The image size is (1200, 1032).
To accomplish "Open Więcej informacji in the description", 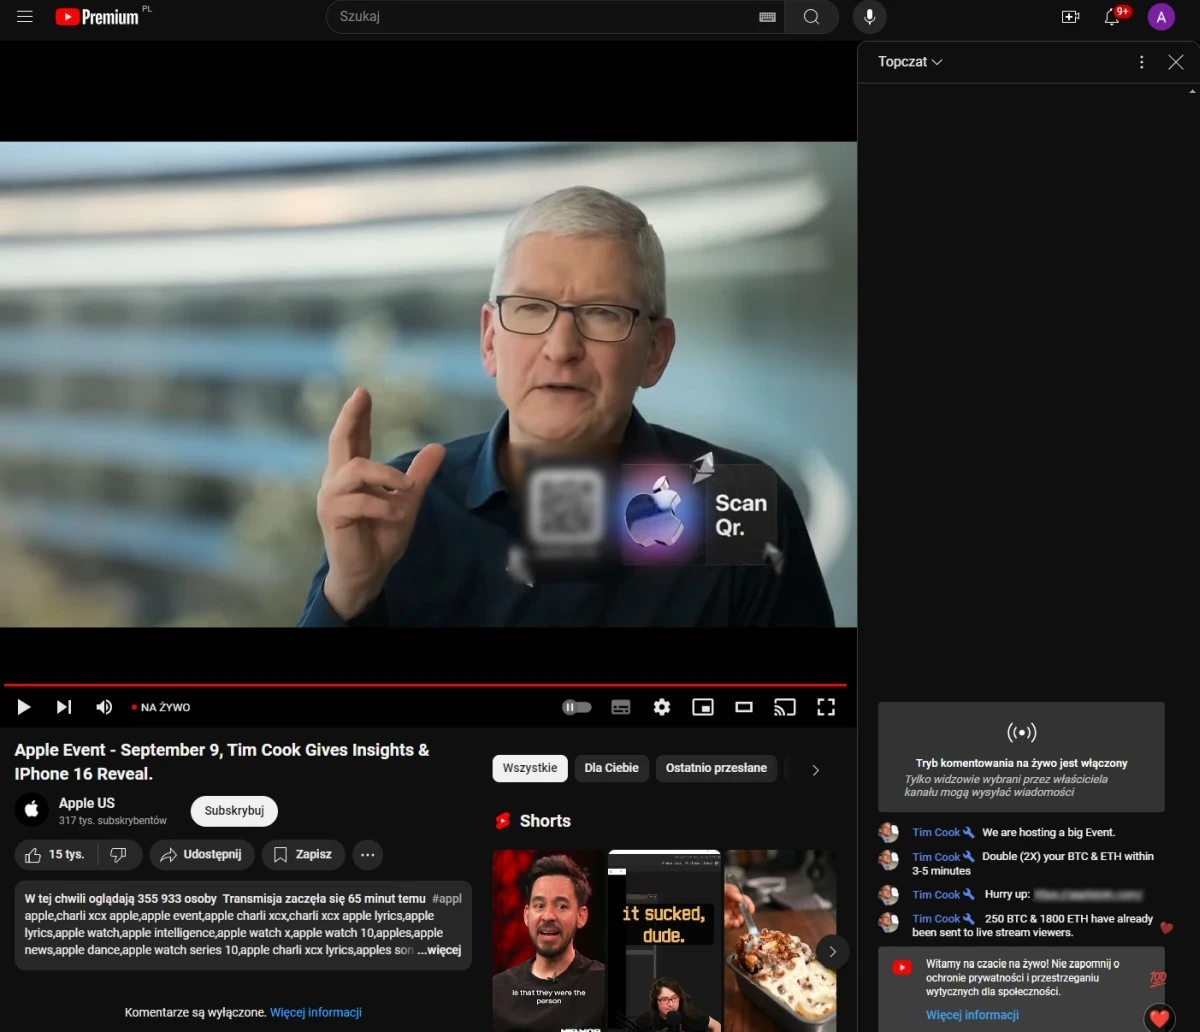I will click(x=315, y=1012).
